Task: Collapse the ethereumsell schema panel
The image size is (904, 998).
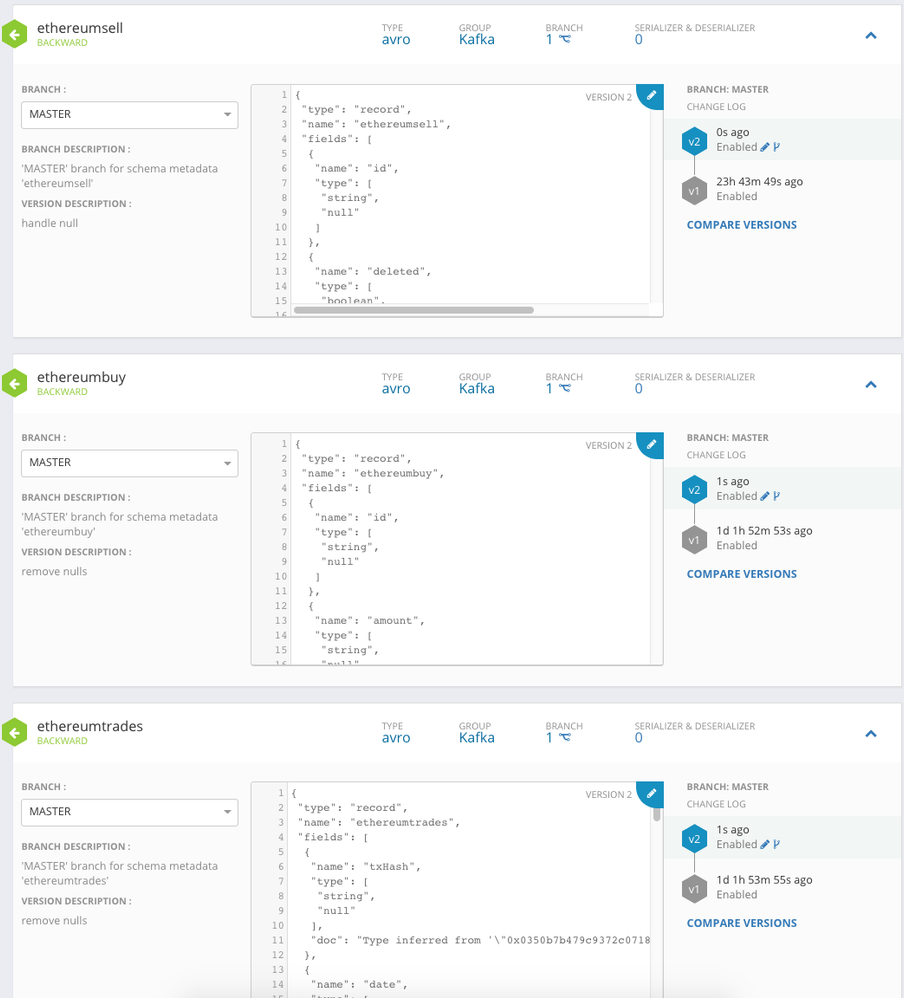Action: tap(870, 35)
